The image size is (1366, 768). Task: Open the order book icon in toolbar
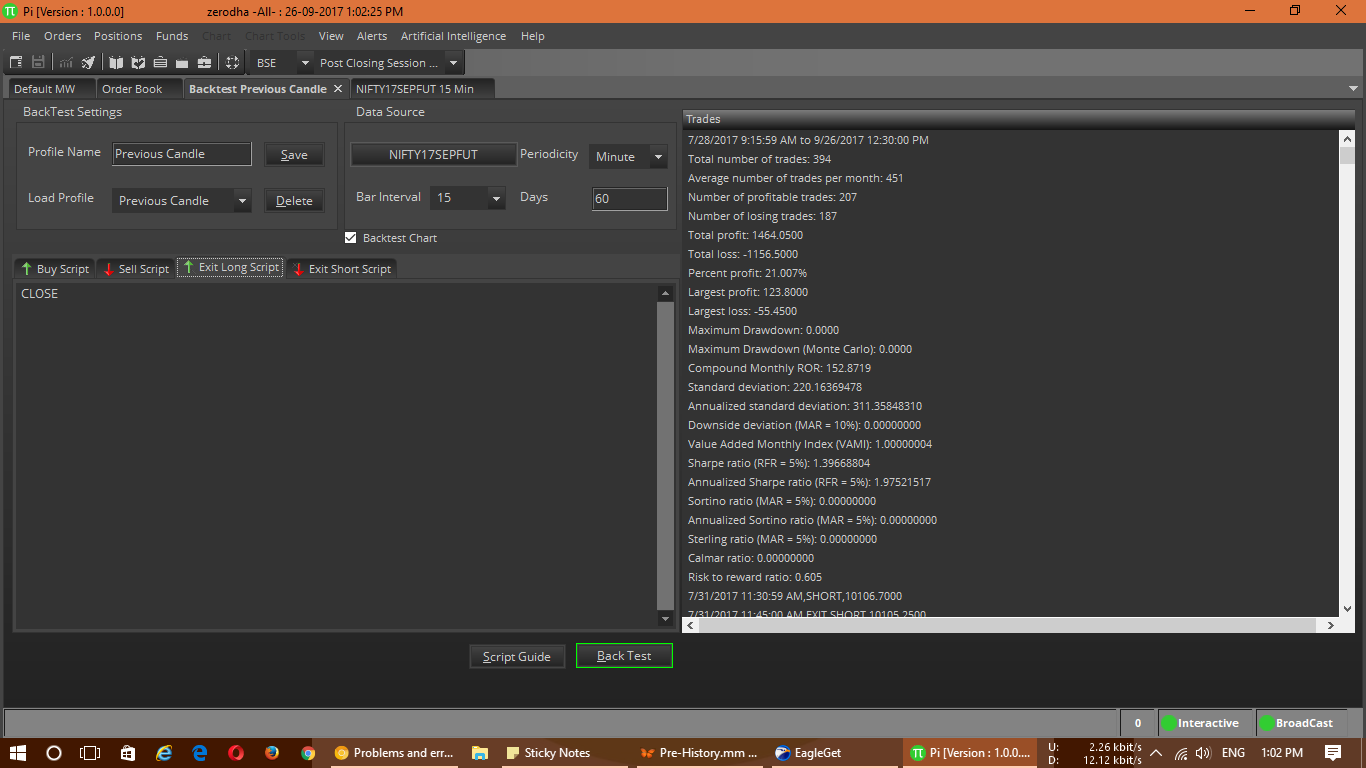click(x=116, y=62)
